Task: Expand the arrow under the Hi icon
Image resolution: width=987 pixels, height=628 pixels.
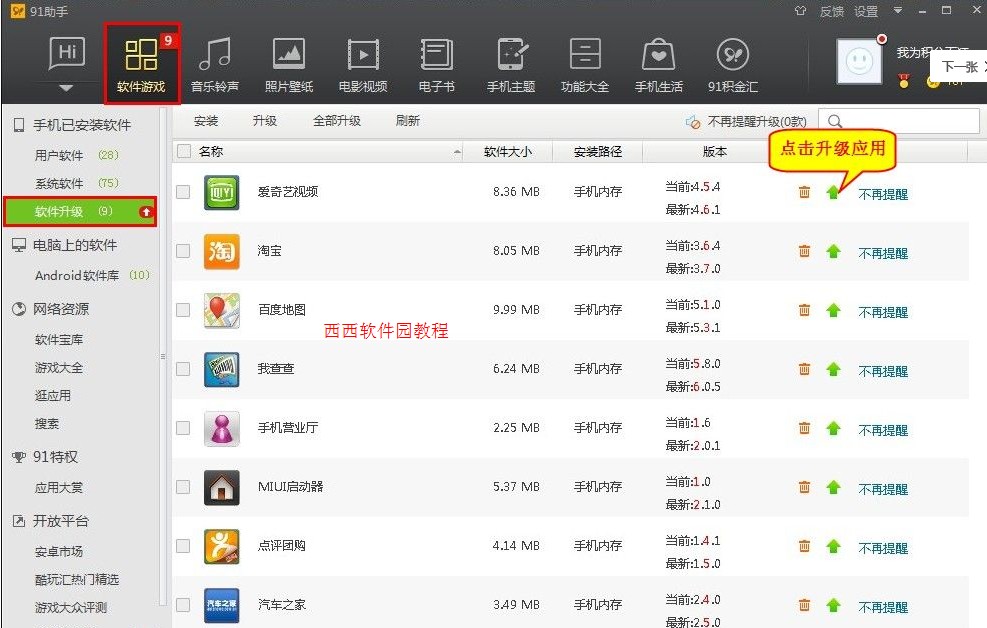Action: pos(66,88)
